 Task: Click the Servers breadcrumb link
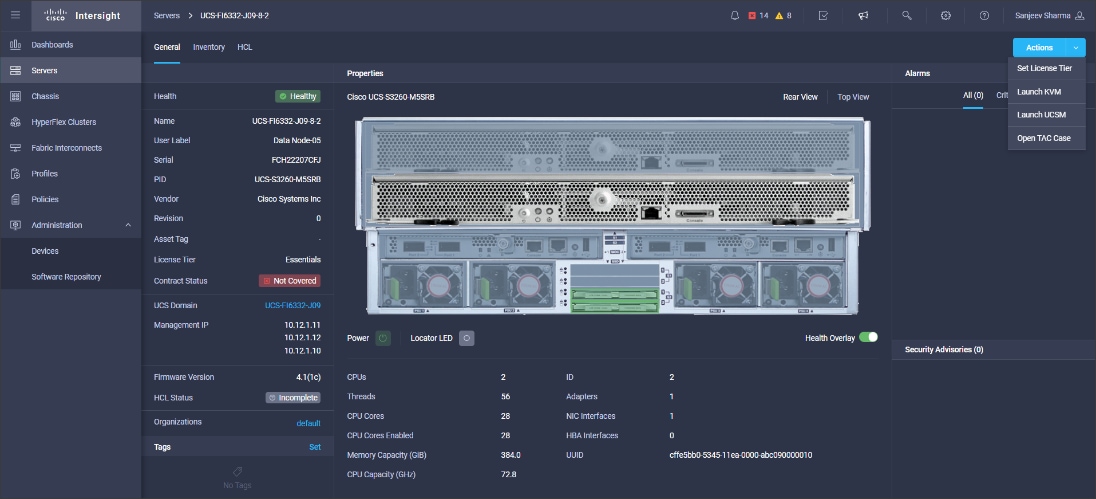coord(166,15)
